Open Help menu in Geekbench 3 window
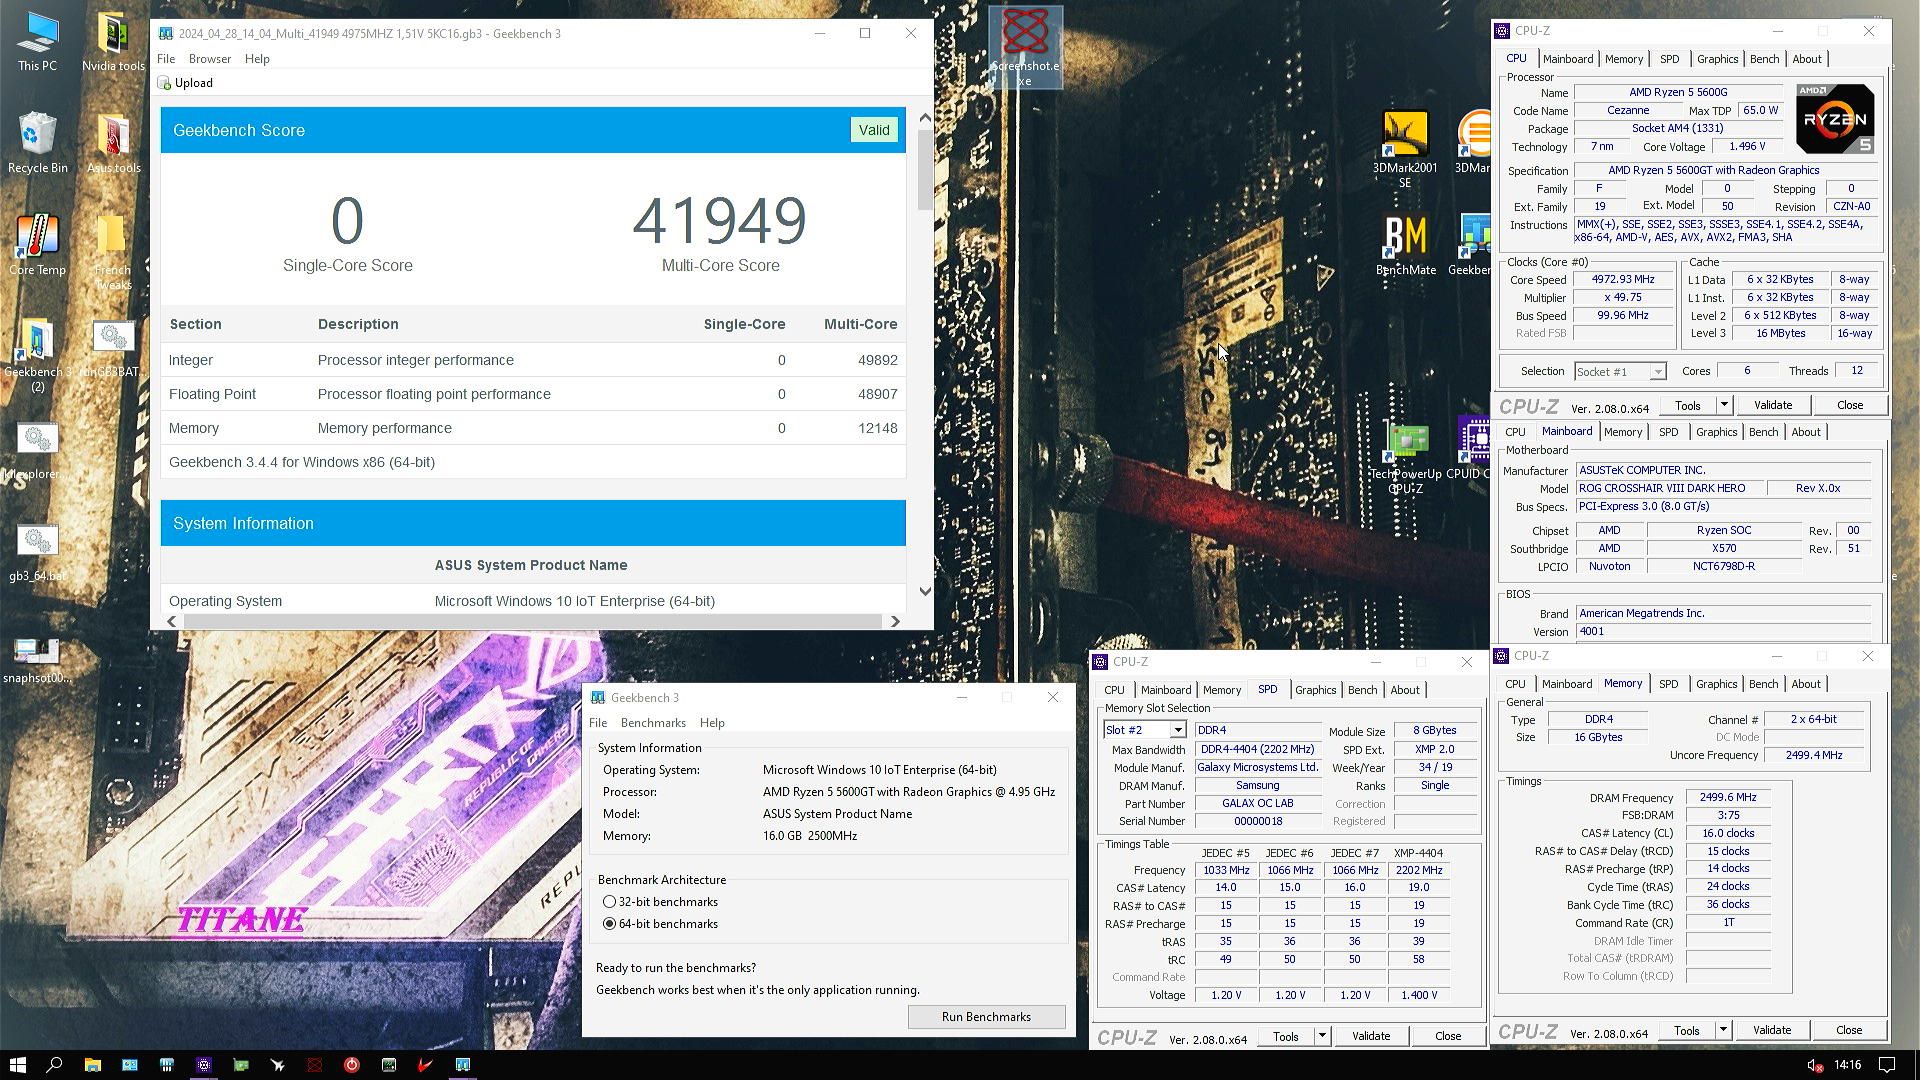1920x1080 pixels. [x=712, y=723]
